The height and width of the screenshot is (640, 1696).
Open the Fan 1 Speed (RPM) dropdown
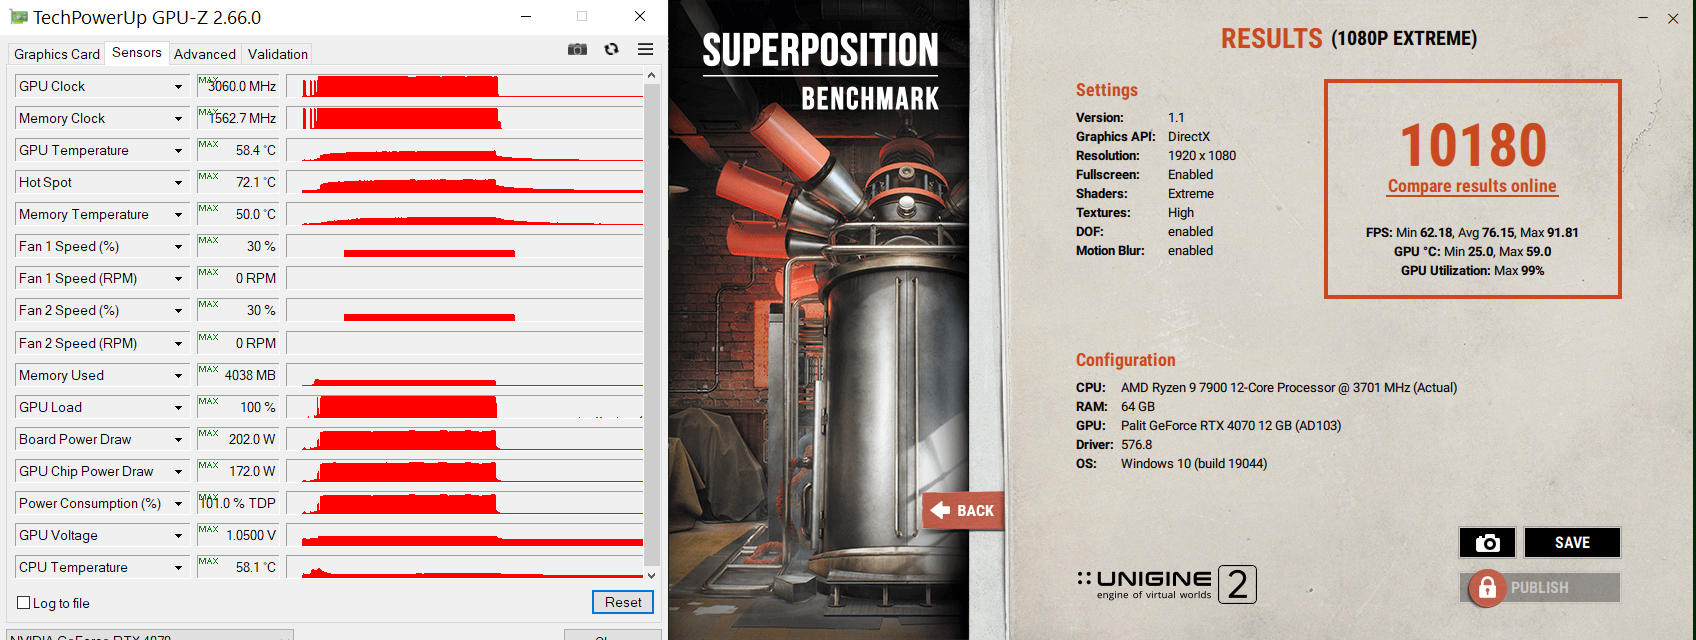(x=178, y=279)
